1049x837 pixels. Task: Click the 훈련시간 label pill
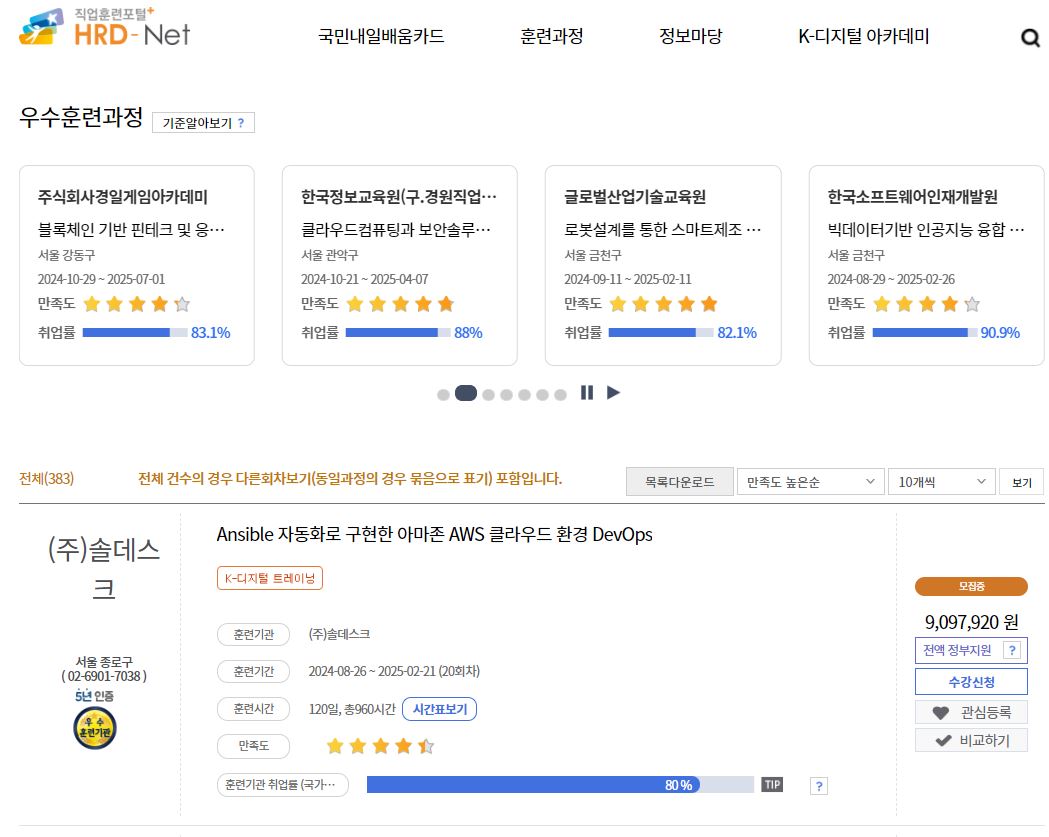pos(254,709)
